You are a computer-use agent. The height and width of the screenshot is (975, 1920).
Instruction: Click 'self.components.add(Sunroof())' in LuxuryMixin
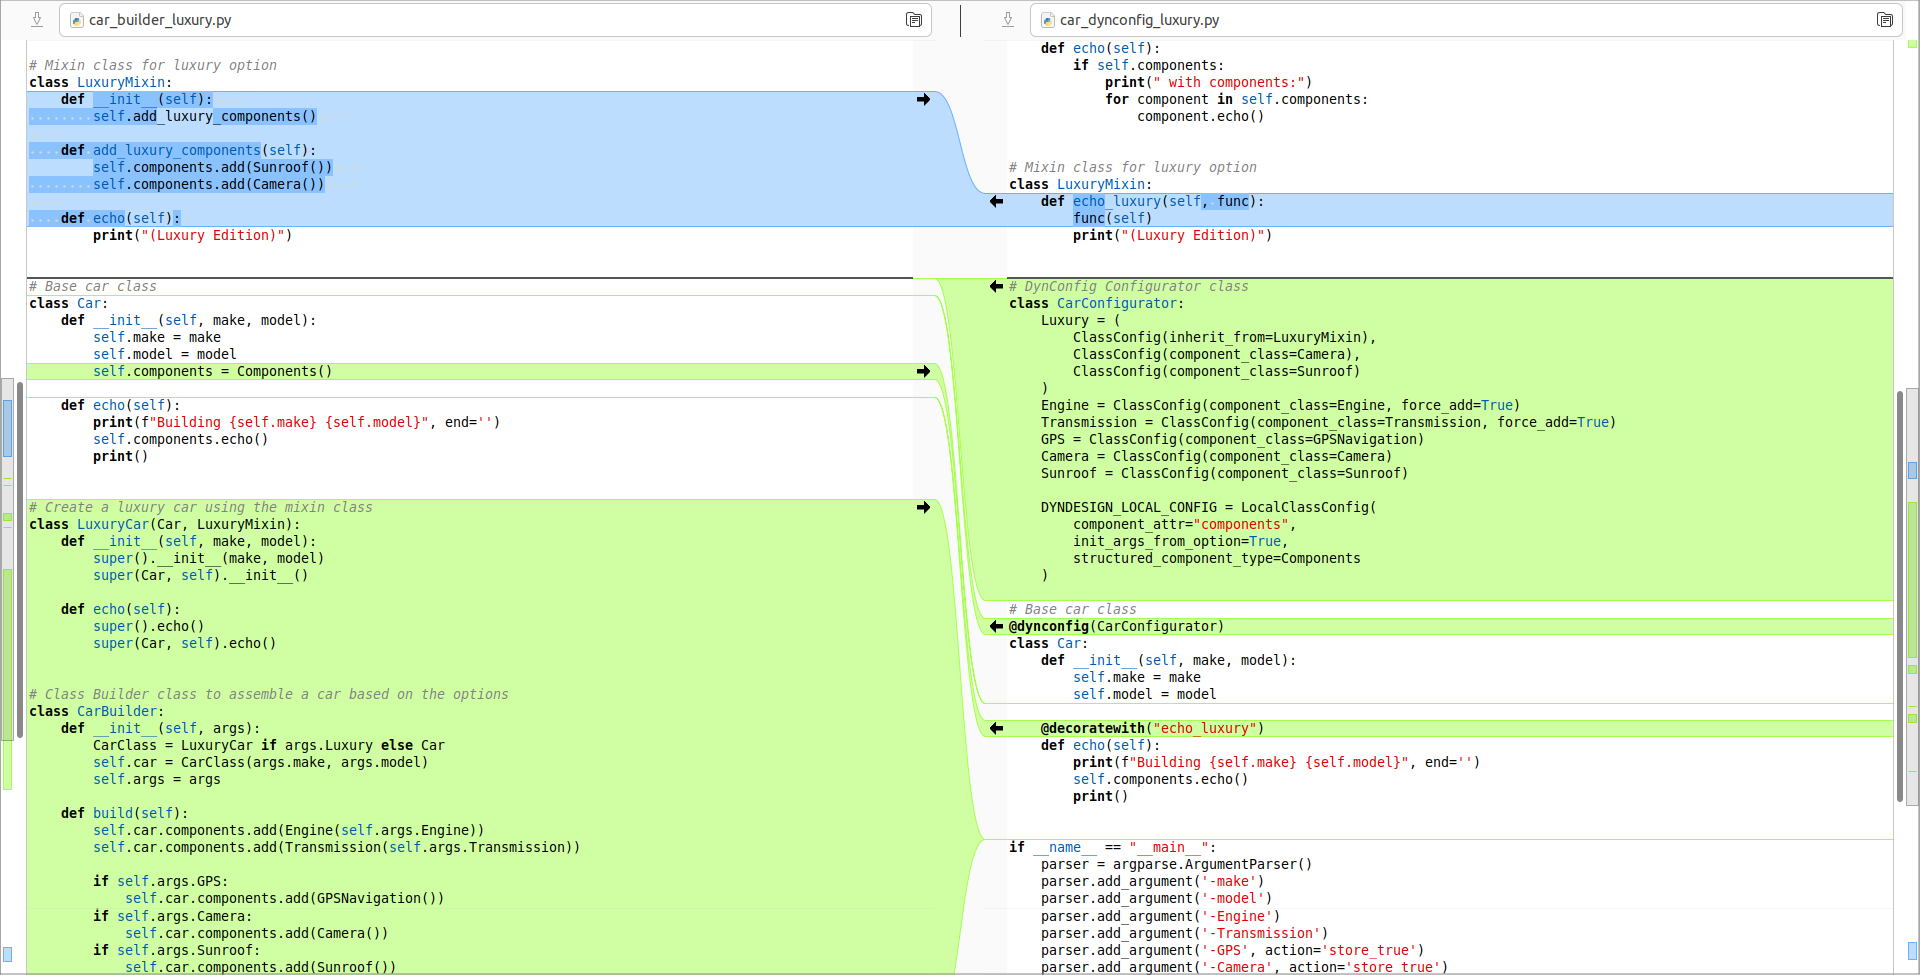coord(213,168)
